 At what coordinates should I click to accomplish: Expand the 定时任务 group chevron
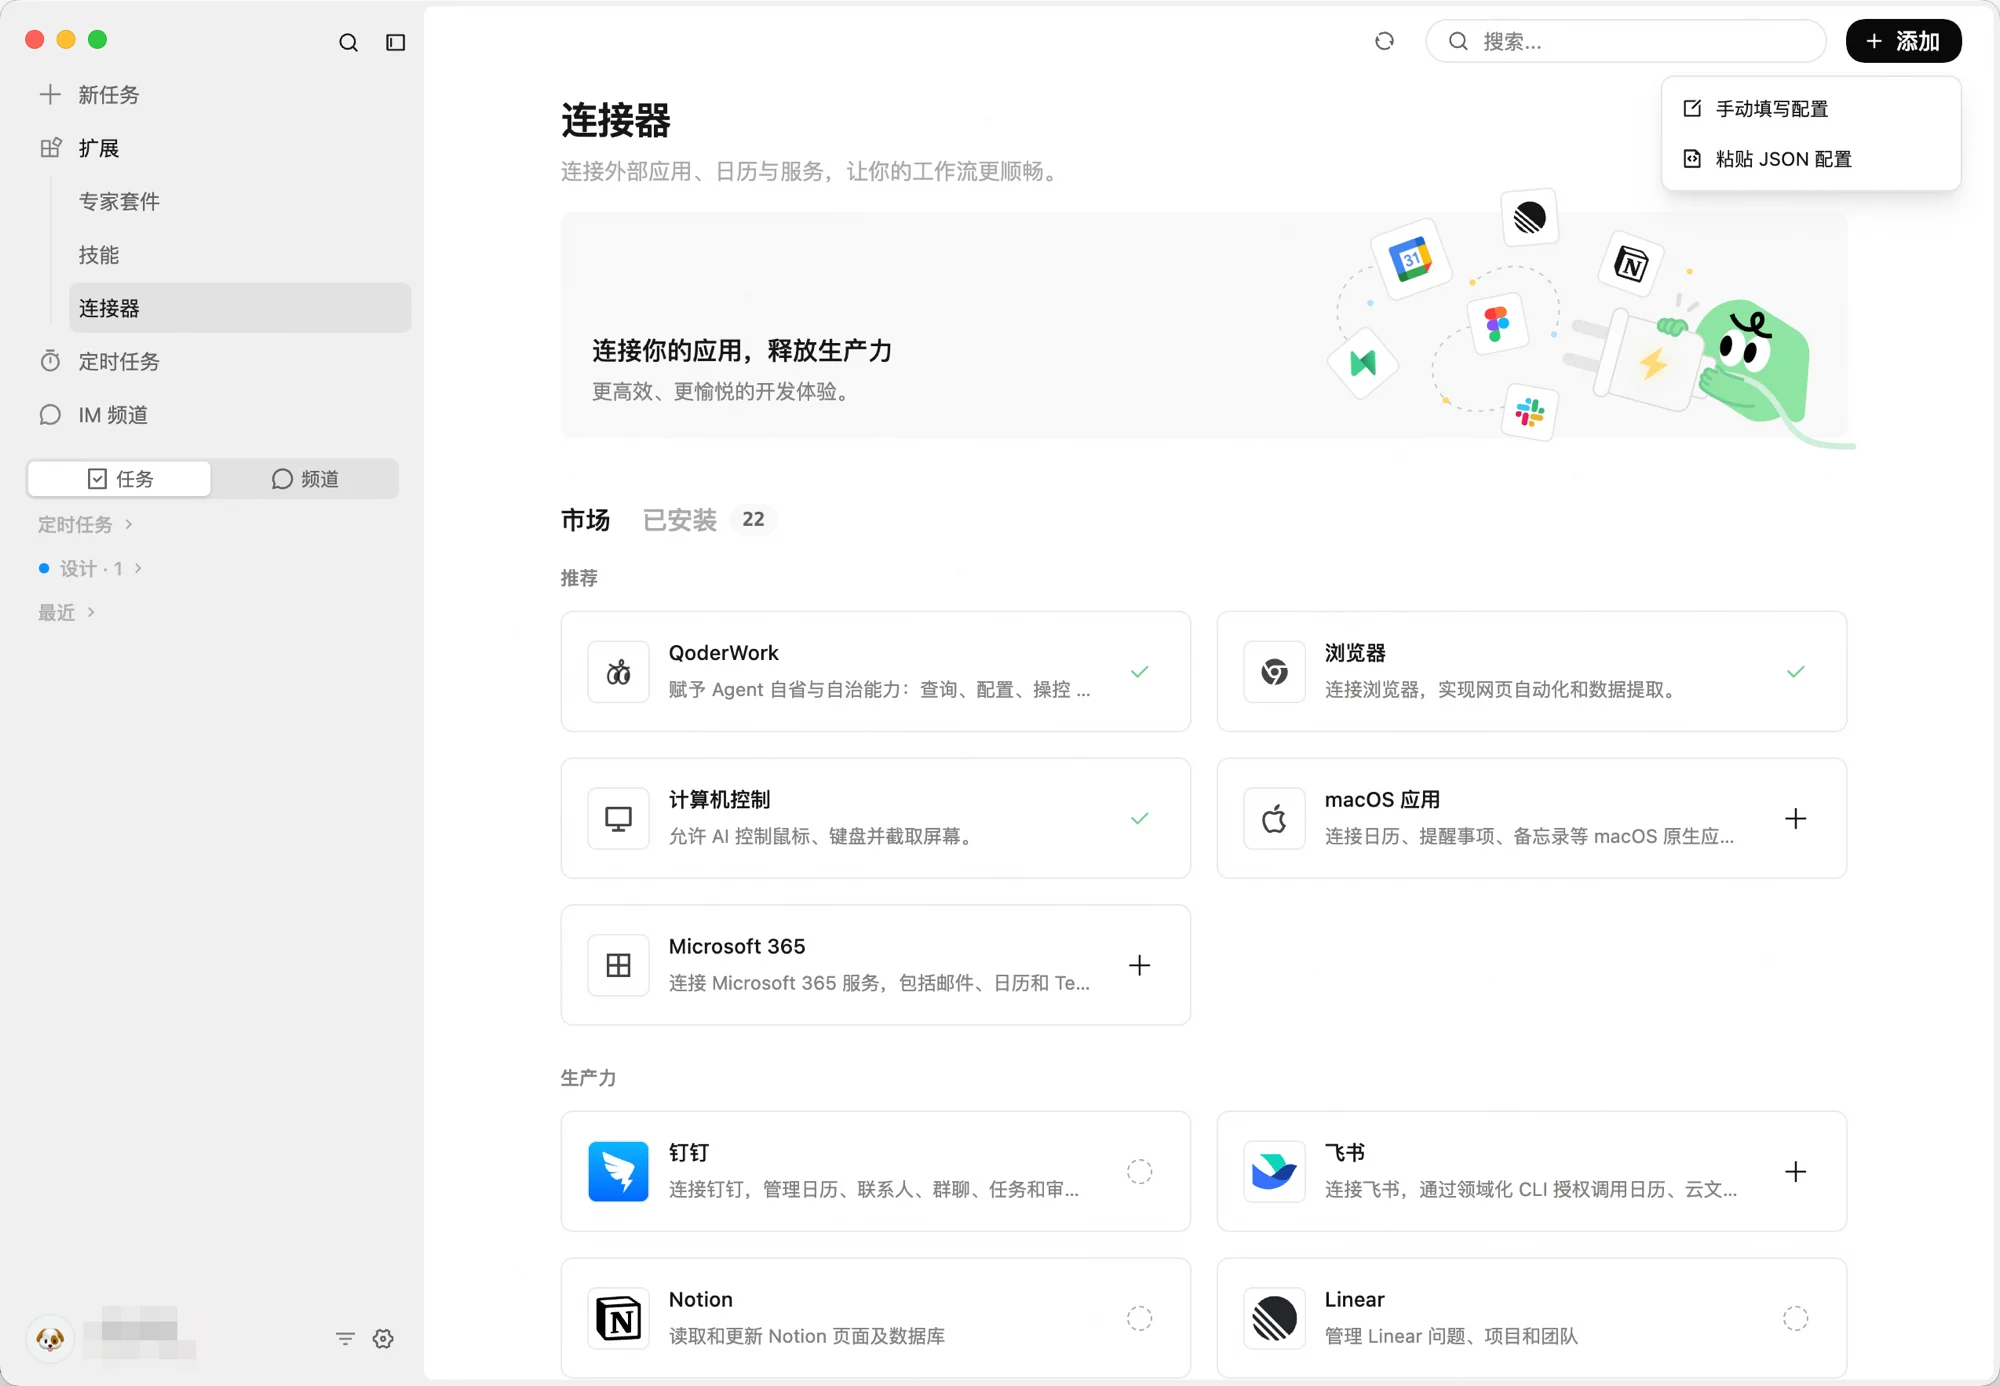129,524
